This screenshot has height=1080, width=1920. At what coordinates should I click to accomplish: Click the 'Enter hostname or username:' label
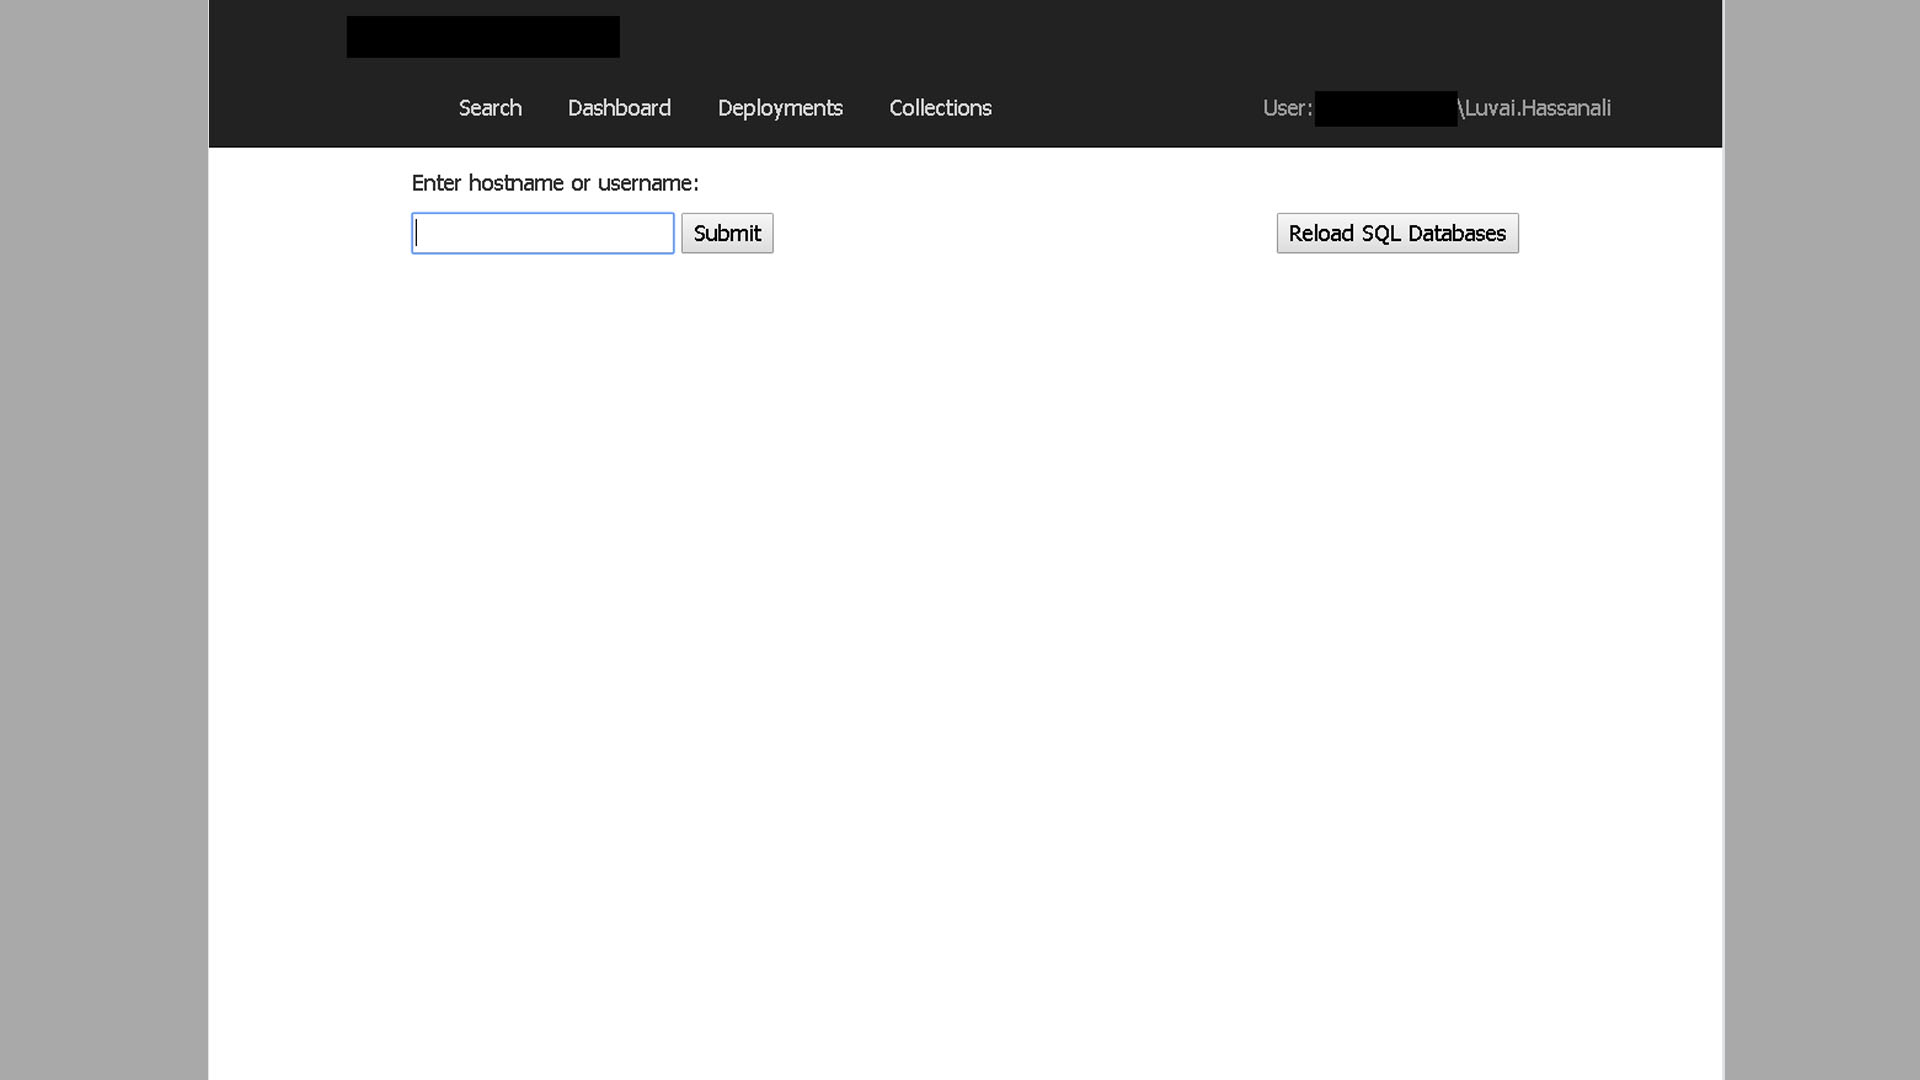tap(555, 183)
